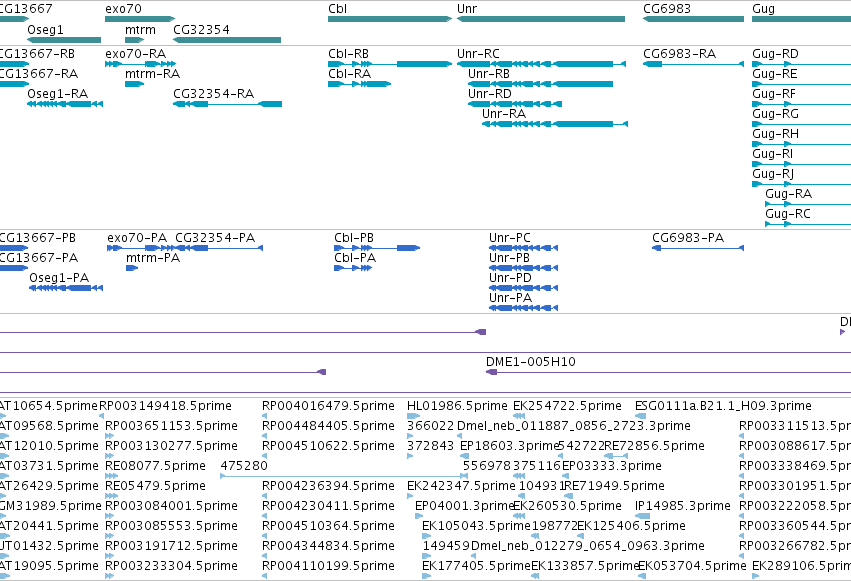851x581 pixels.
Task: Select EST EK125406.5prime
Action: point(580,536)
